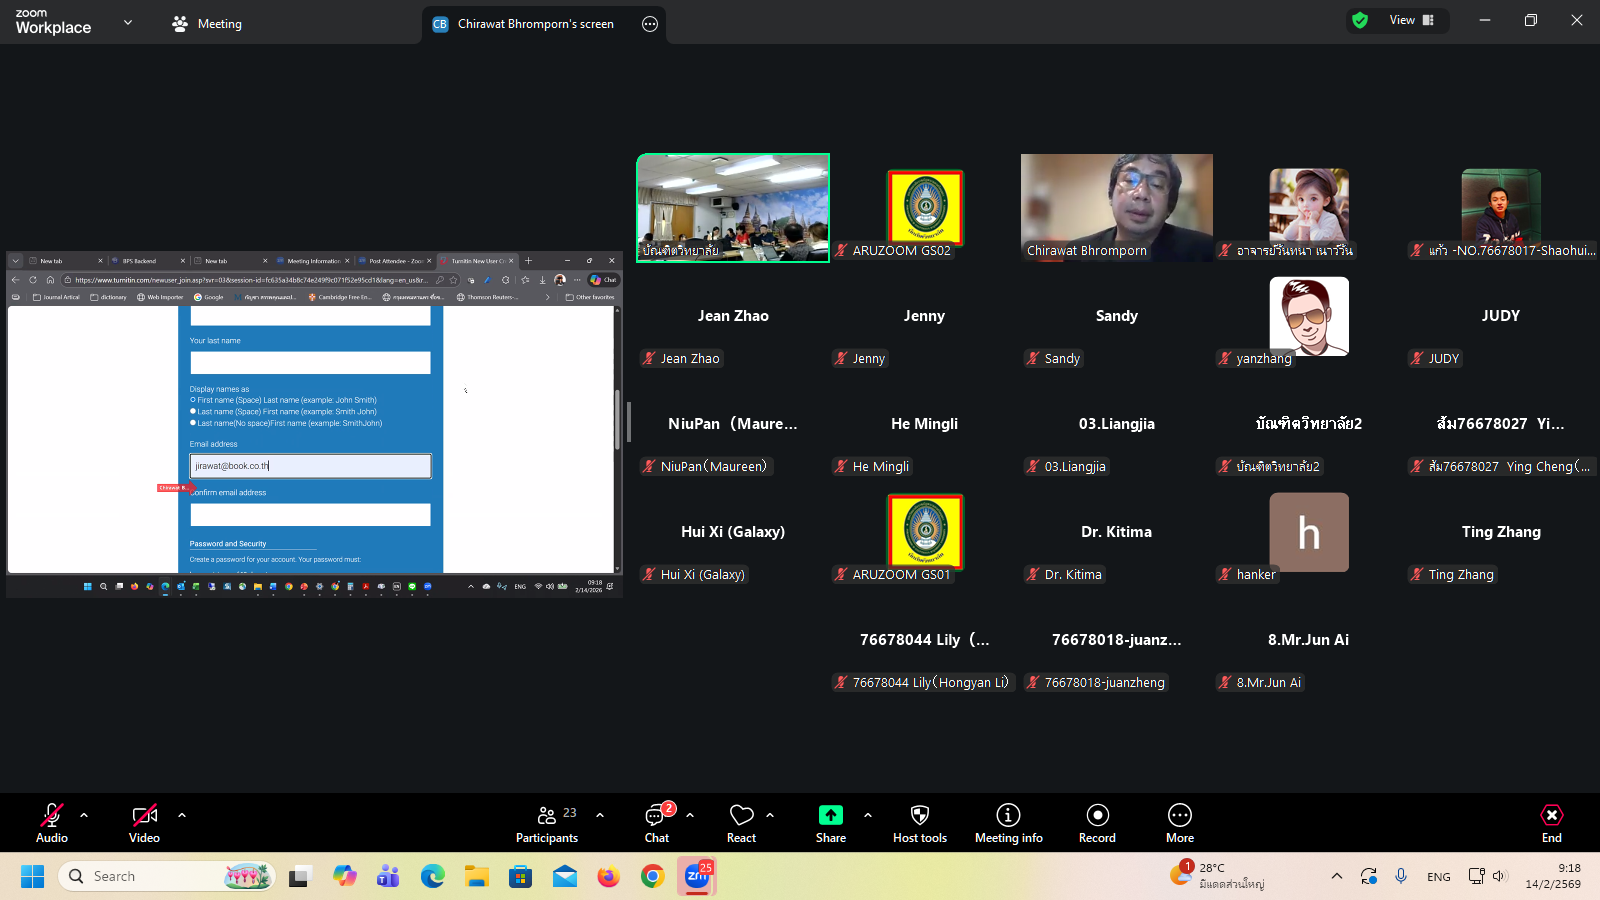Open Zoom Workplace dropdown chevron
Screen dimensions: 1600x900
coord(128,22)
